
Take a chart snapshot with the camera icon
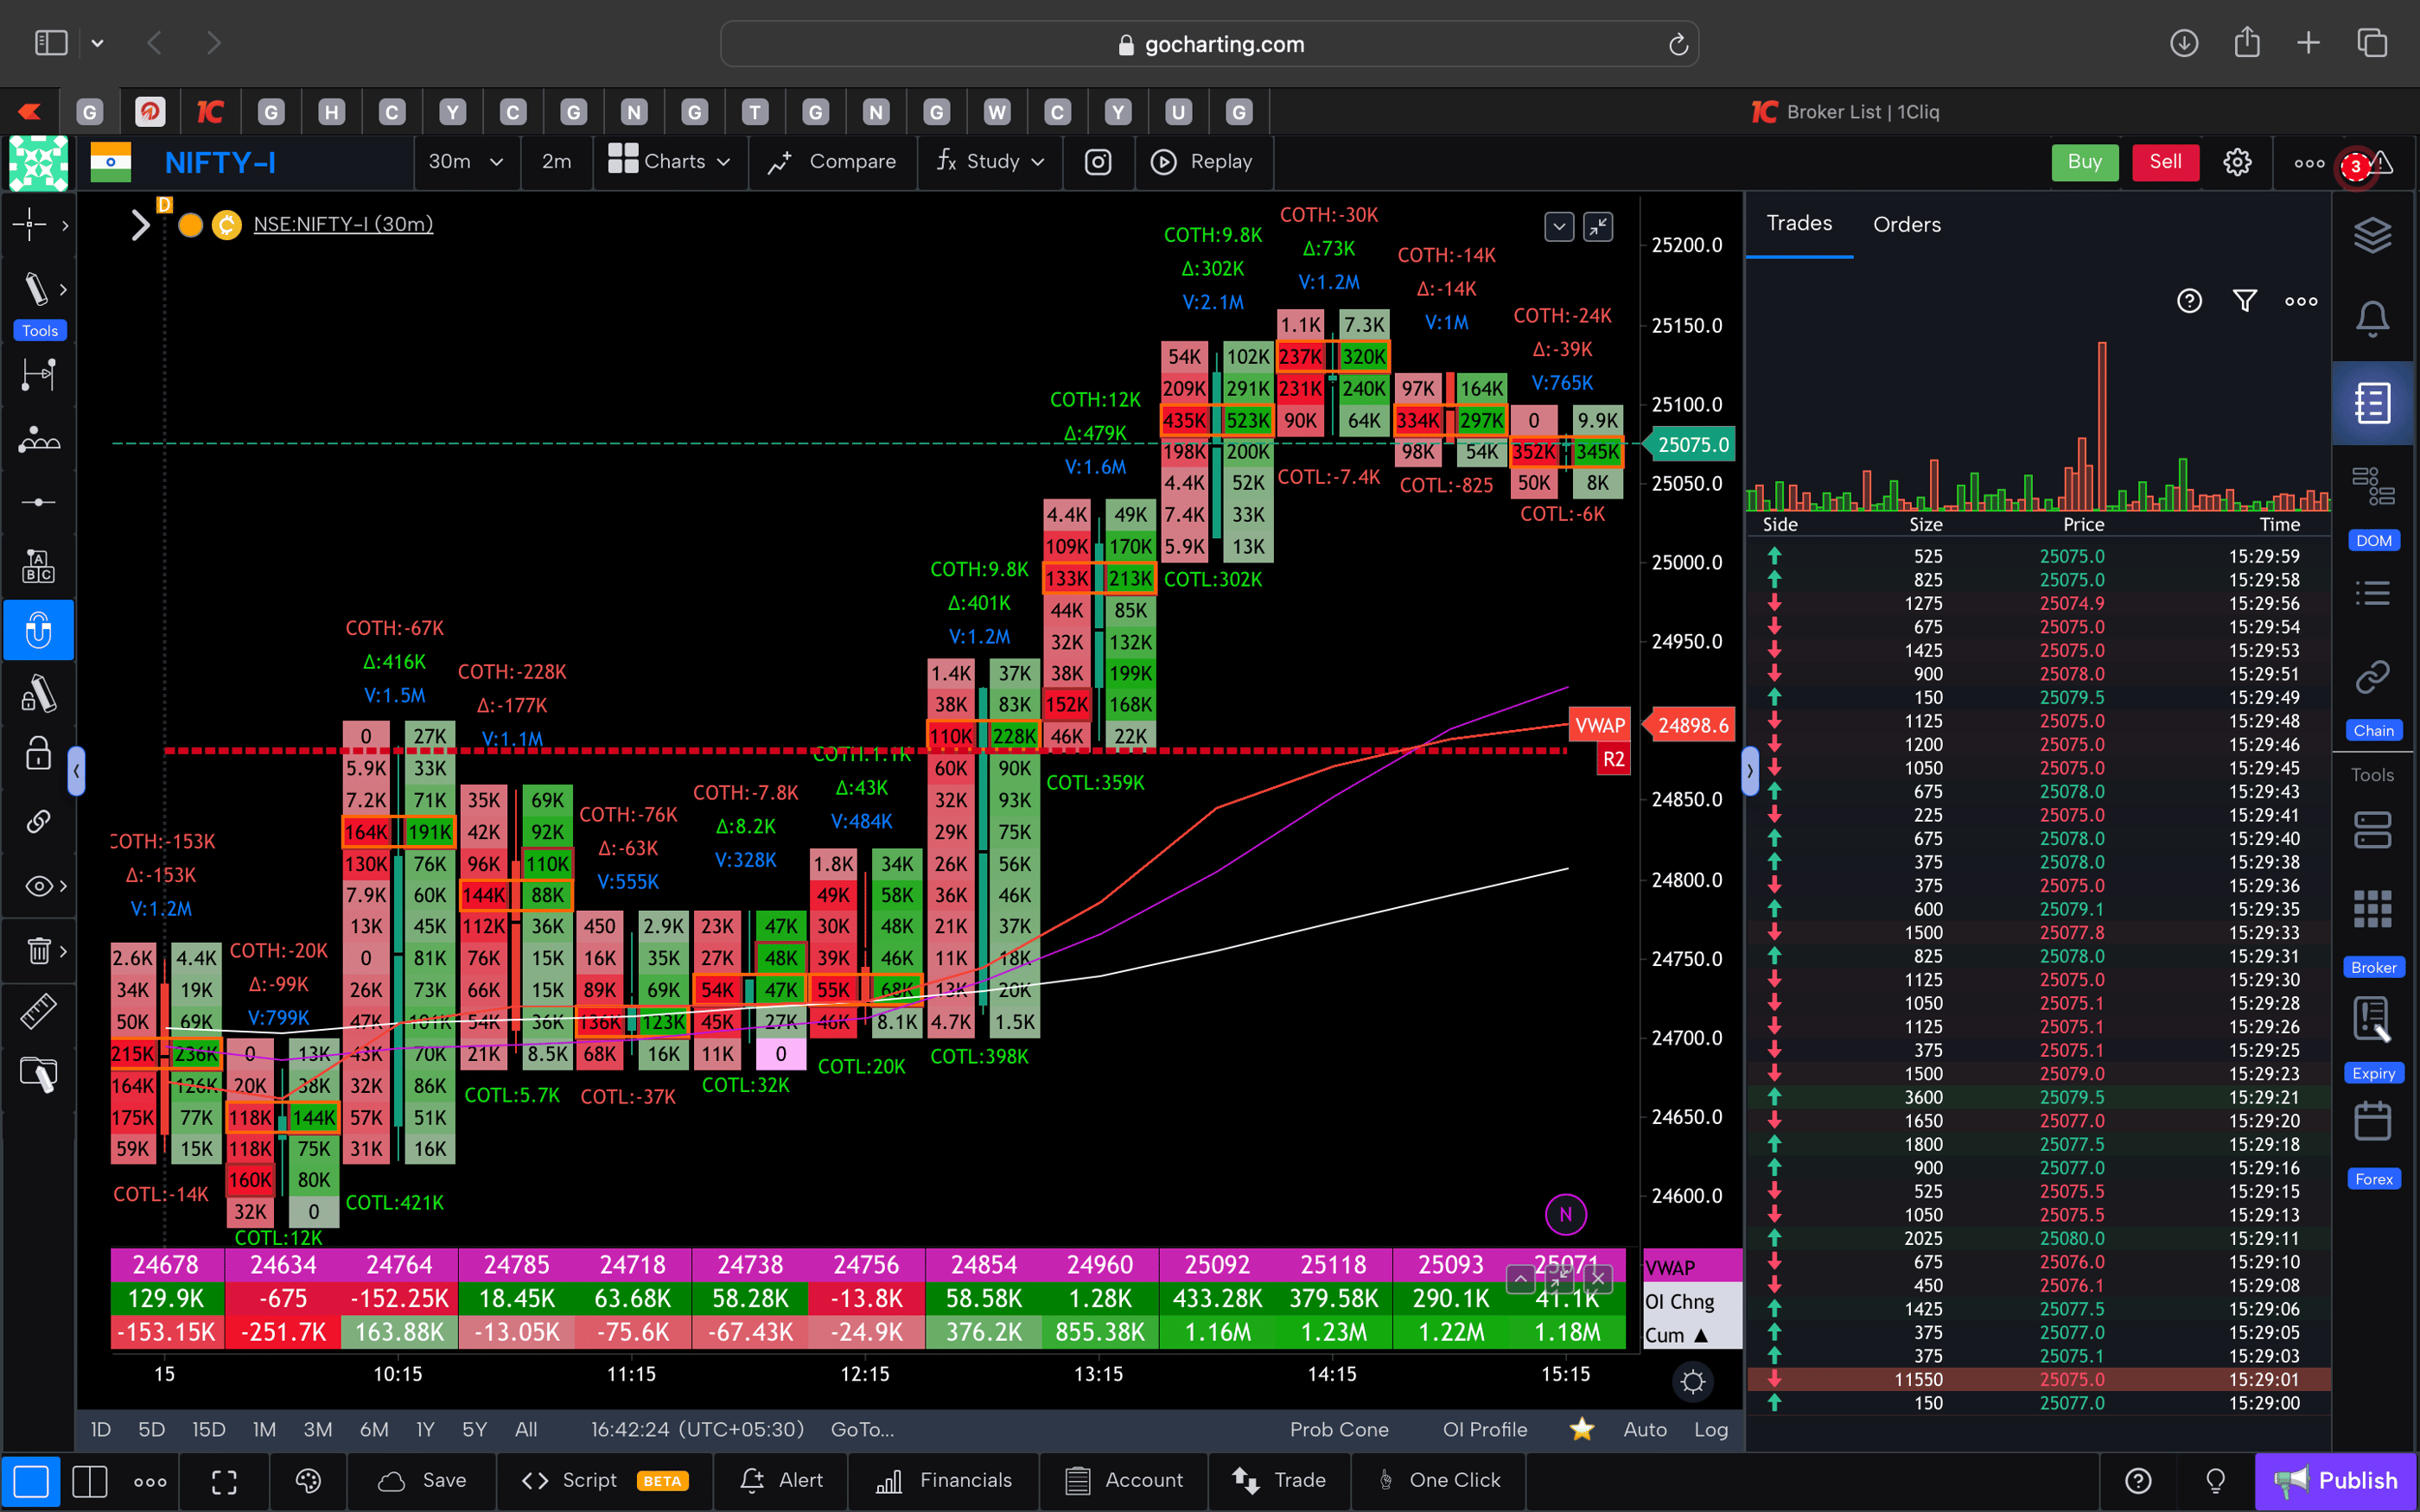[x=1098, y=162]
